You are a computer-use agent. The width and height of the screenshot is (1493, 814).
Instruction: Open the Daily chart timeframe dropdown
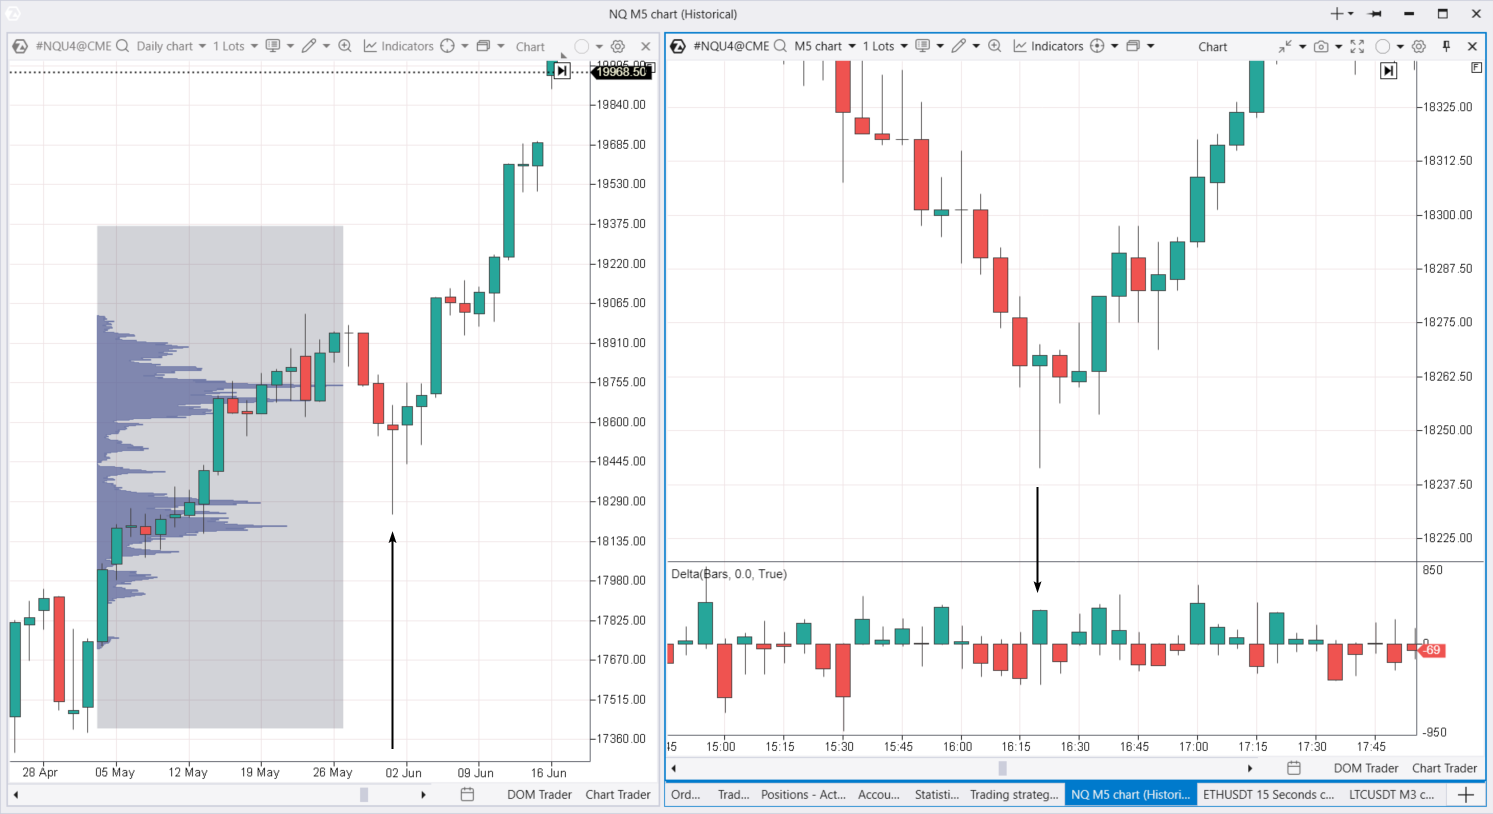171,46
